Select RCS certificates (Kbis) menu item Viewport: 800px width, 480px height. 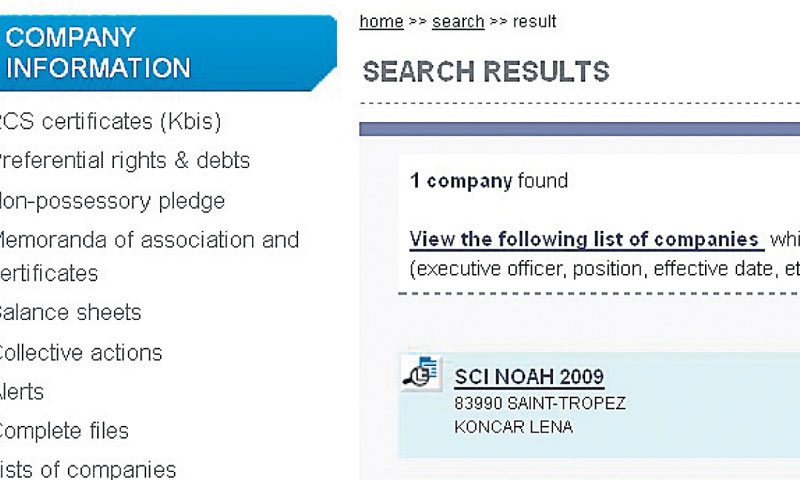coord(110,122)
